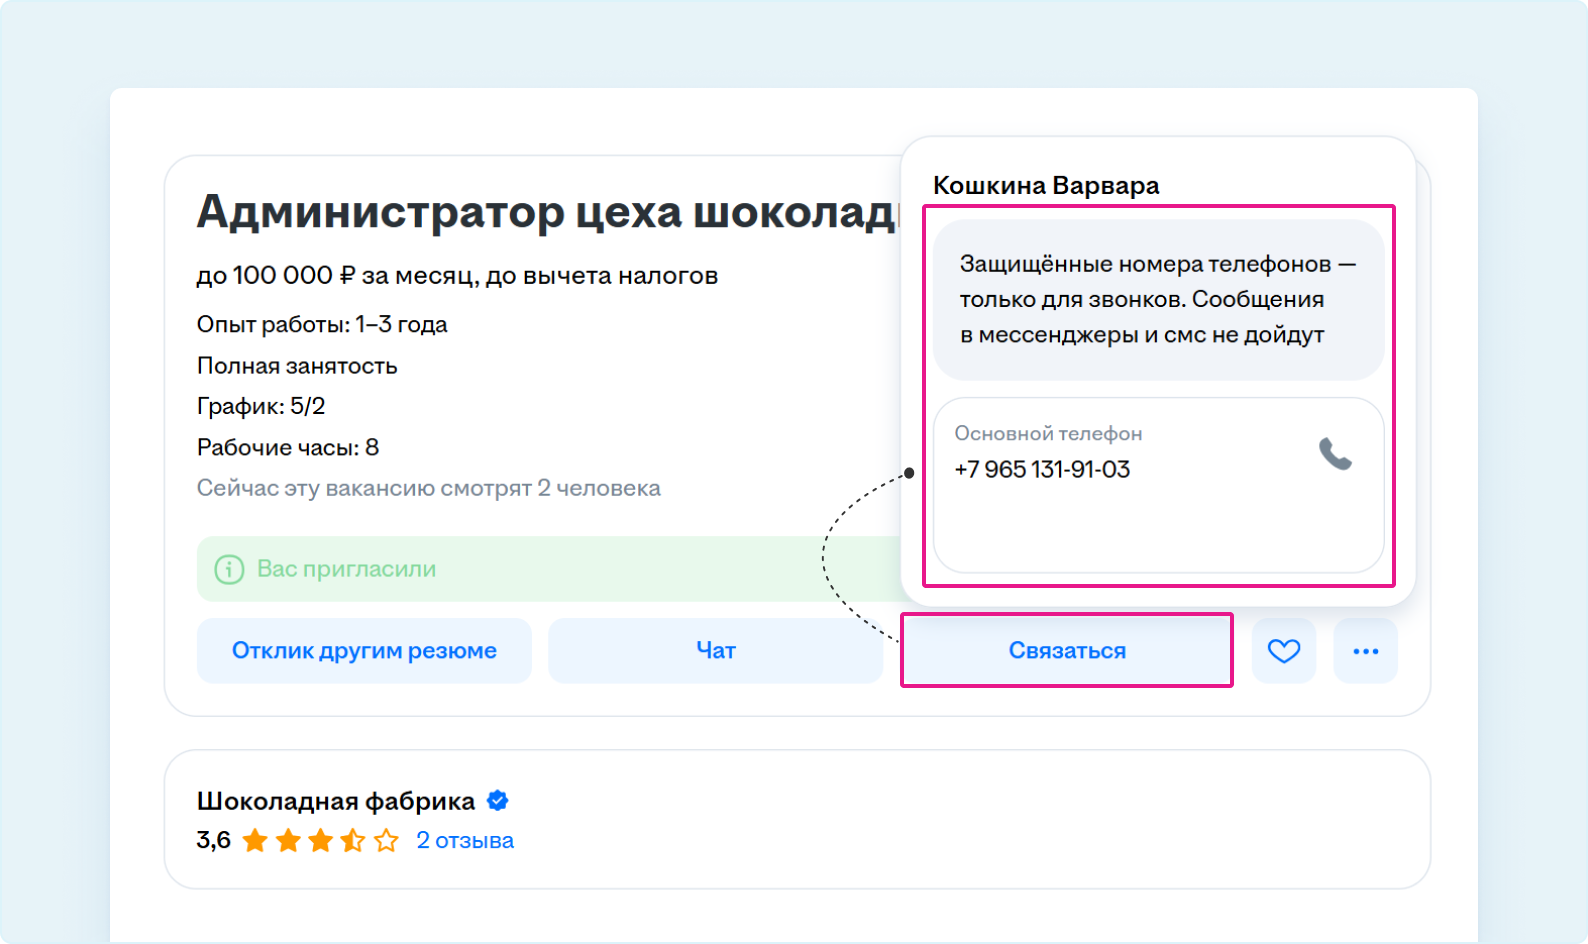Add vacancy to favorites with heart icon

[1283, 651]
